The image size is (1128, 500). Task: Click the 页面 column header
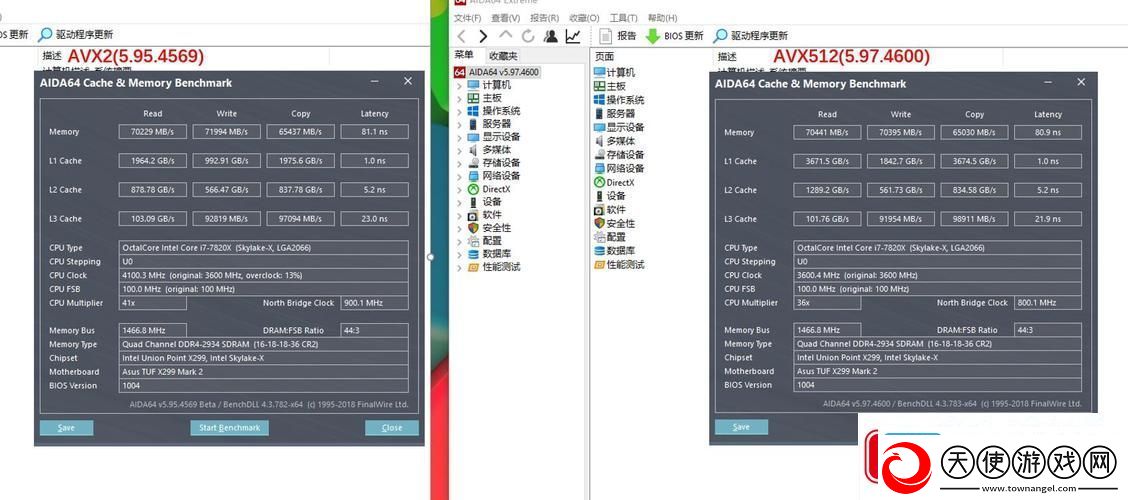604,55
